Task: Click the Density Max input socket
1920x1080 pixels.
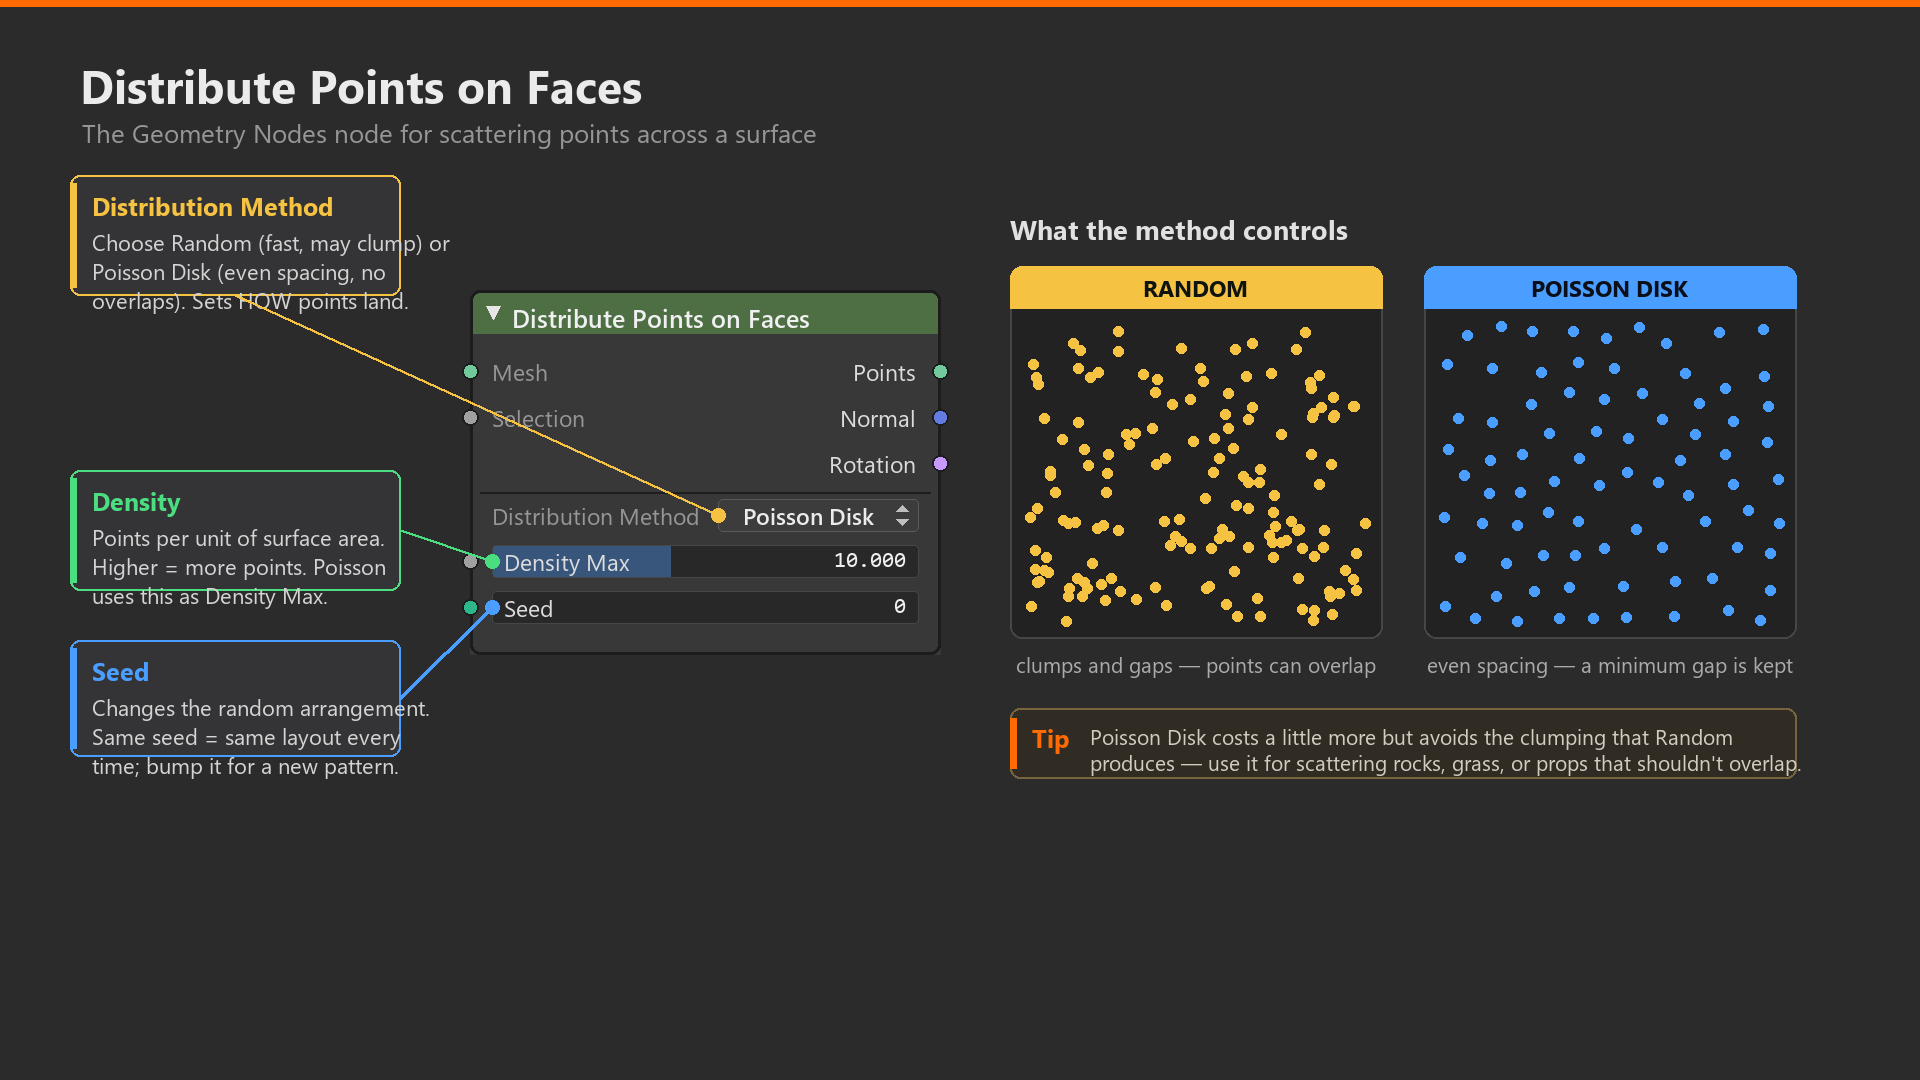Action: (x=471, y=562)
